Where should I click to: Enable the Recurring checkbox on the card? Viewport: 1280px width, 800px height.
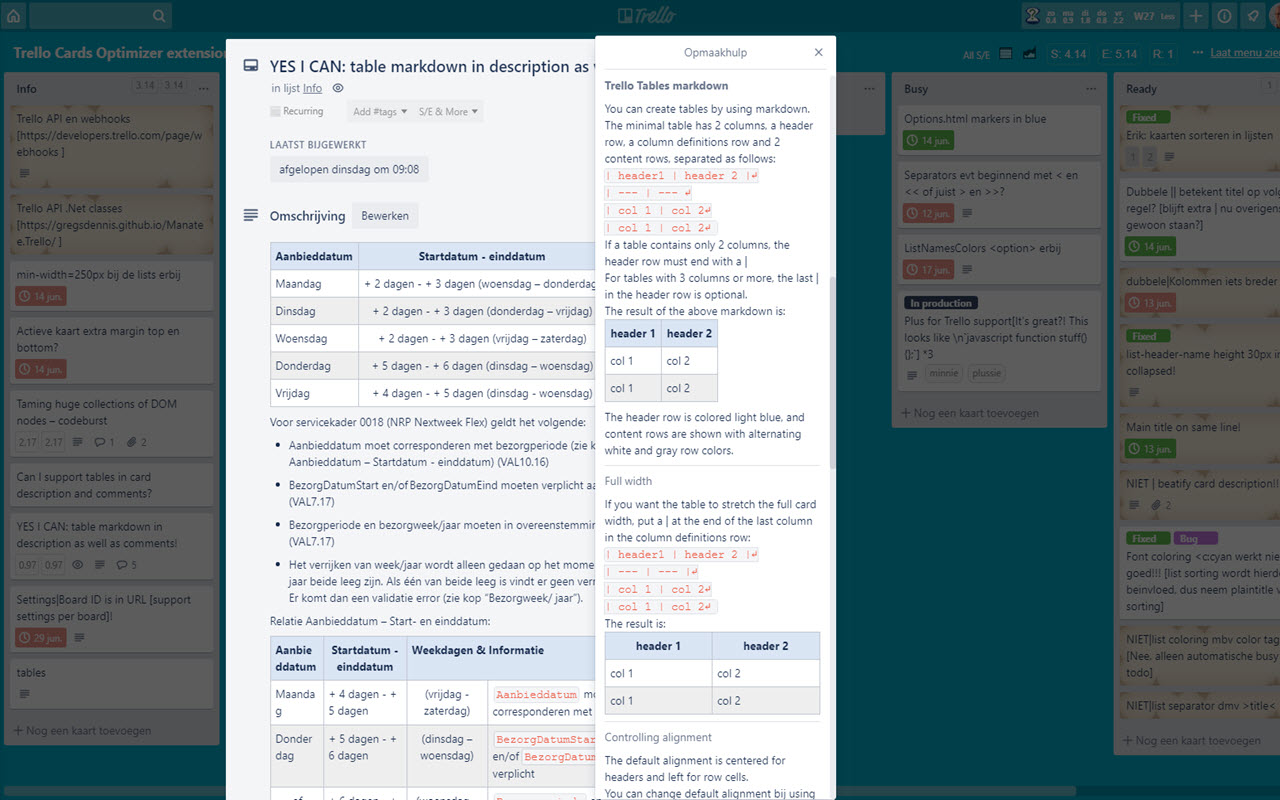pos(275,111)
